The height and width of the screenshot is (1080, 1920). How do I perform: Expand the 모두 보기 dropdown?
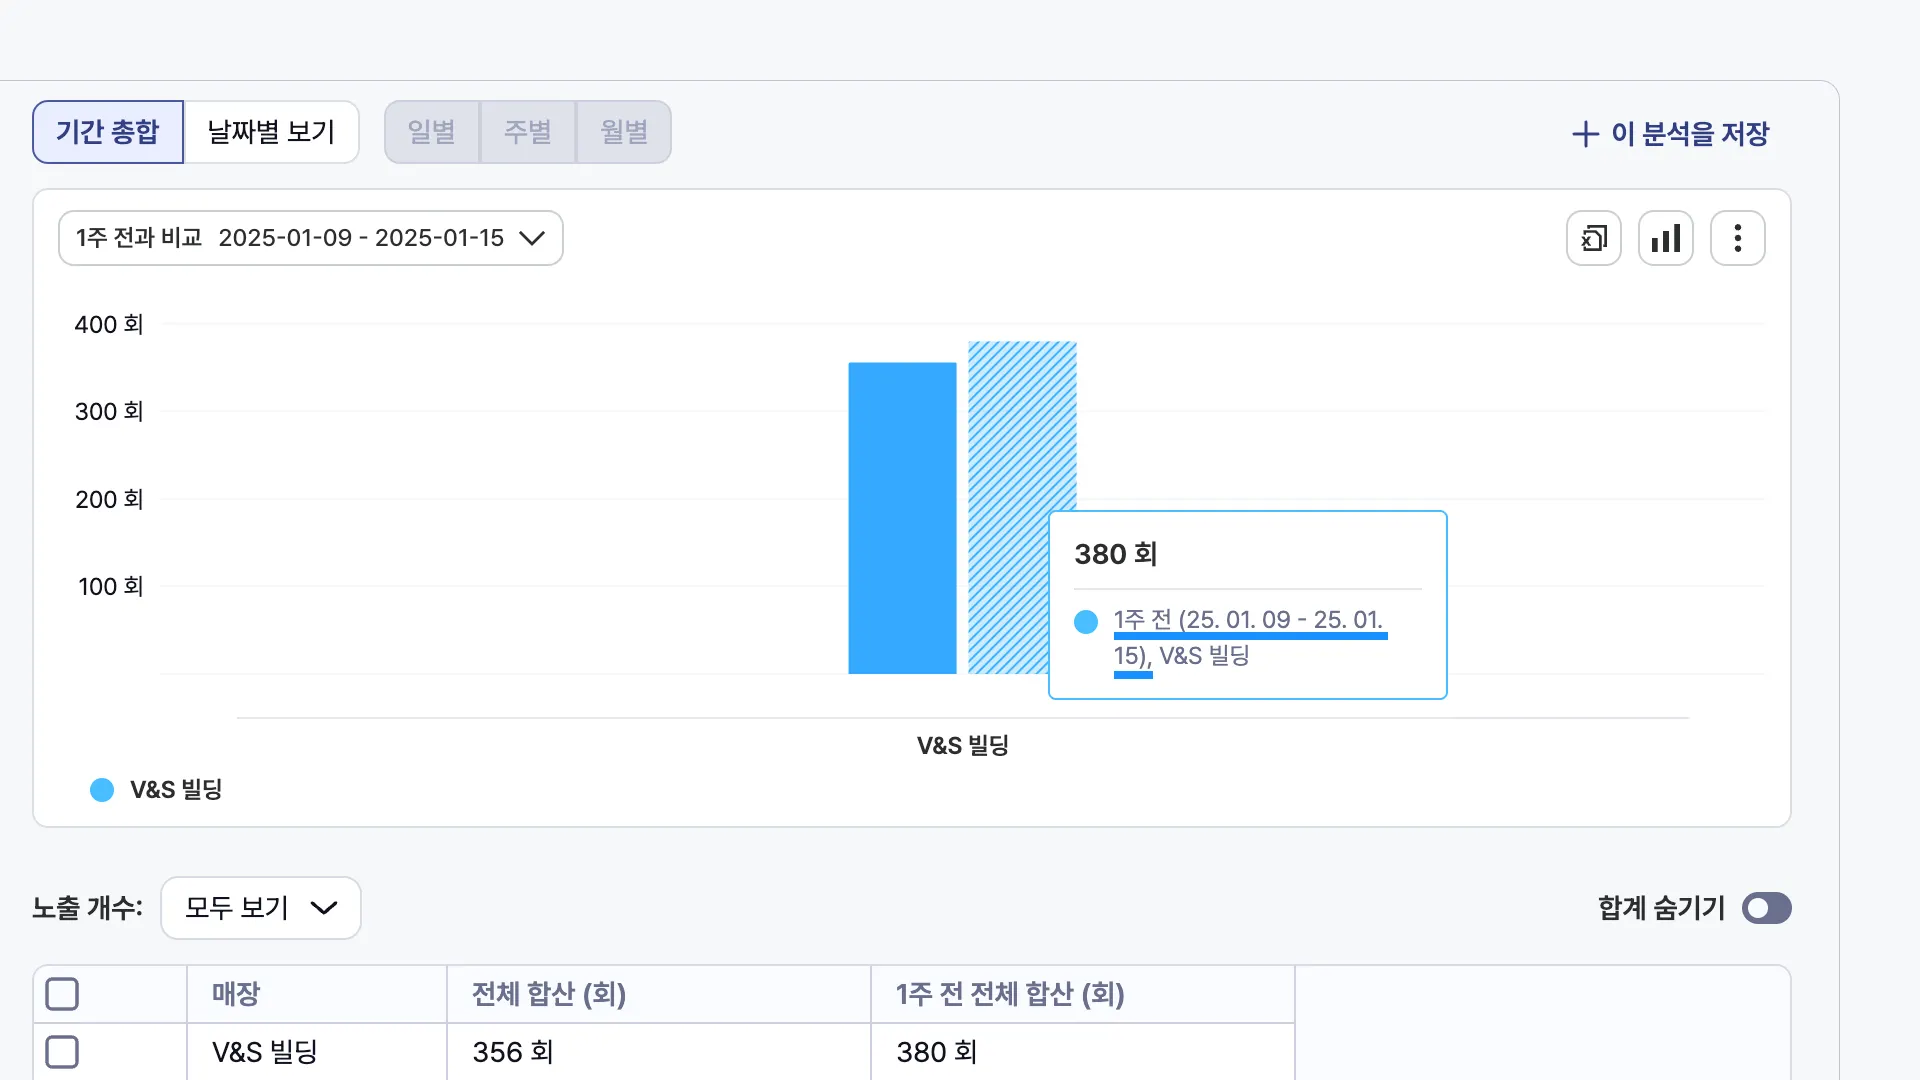click(260, 908)
